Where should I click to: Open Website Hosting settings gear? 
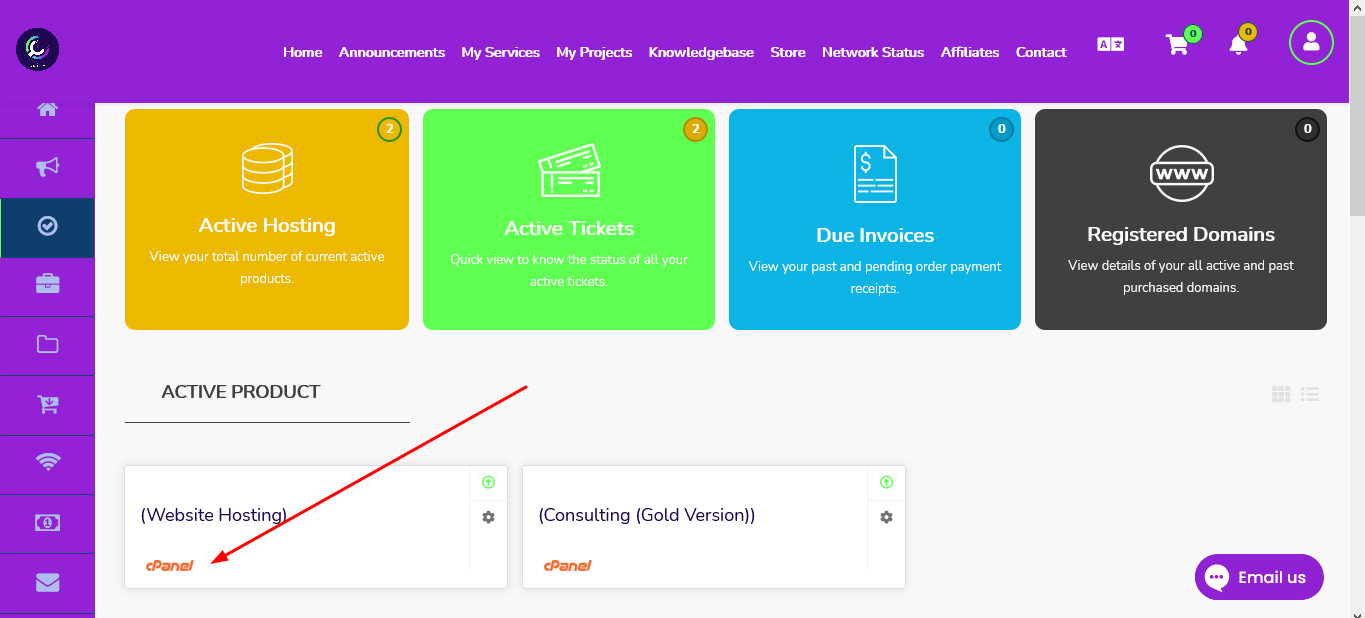click(488, 517)
